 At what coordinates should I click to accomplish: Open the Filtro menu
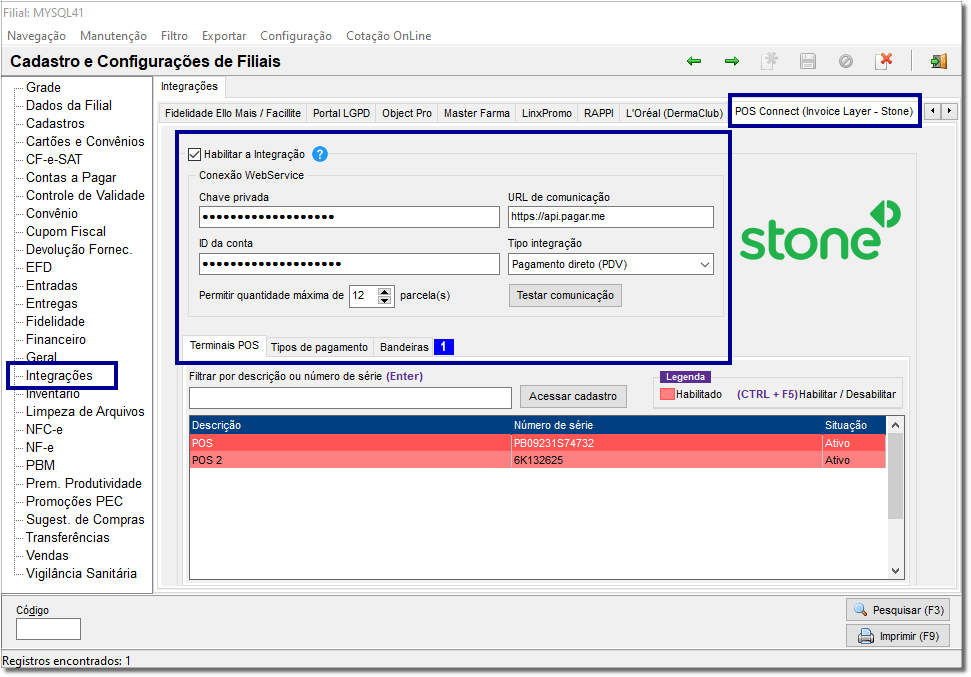coord(174,36)
